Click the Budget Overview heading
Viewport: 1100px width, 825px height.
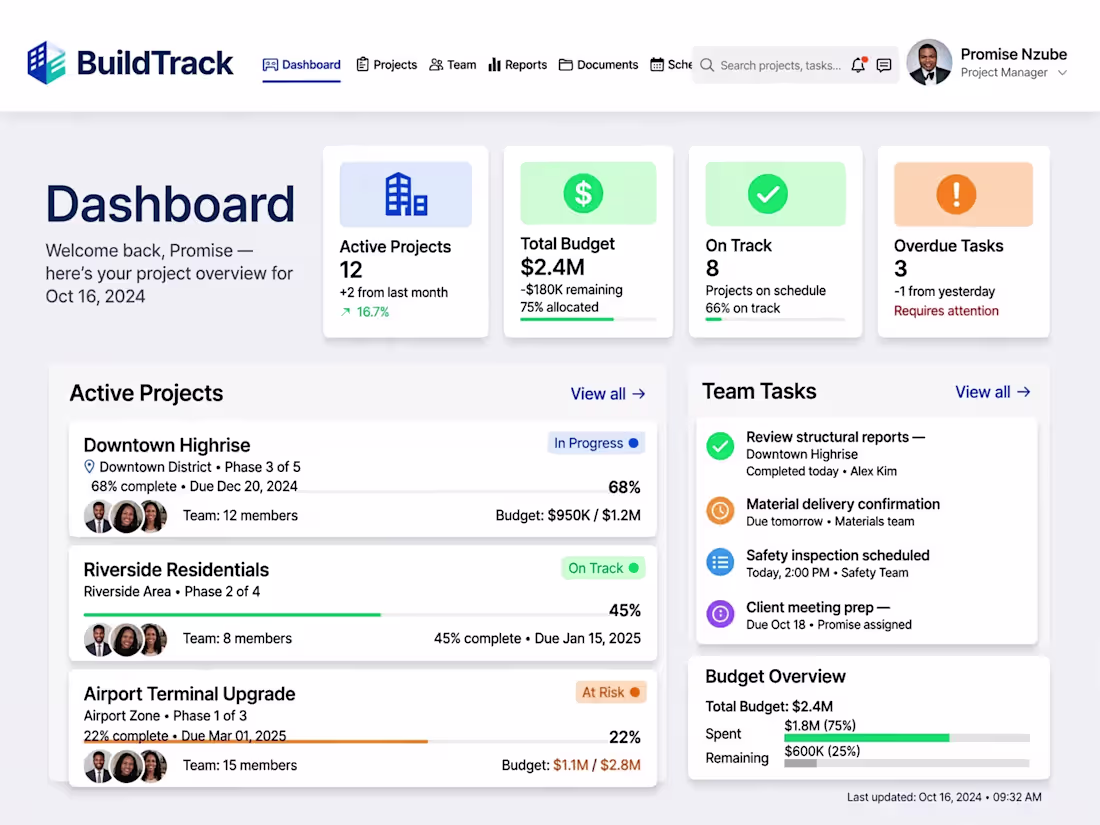[x=775, y=676]
